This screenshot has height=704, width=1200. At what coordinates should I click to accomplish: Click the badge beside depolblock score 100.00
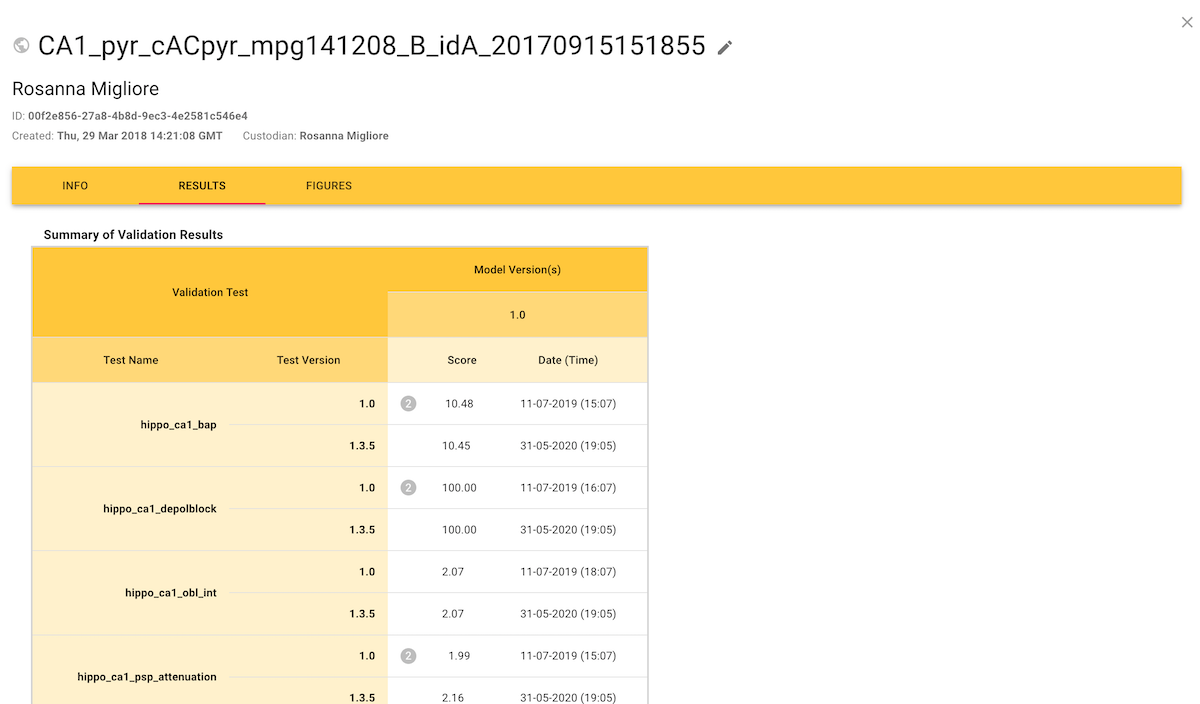[408, 488]
